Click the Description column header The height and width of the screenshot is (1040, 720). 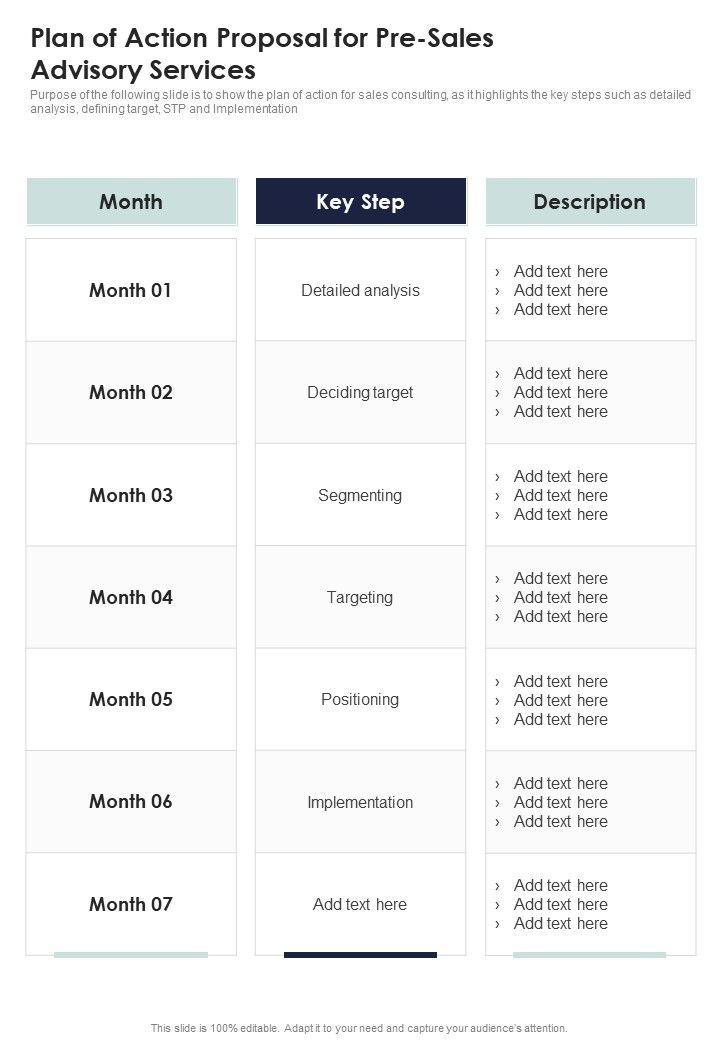click(589, 202)
